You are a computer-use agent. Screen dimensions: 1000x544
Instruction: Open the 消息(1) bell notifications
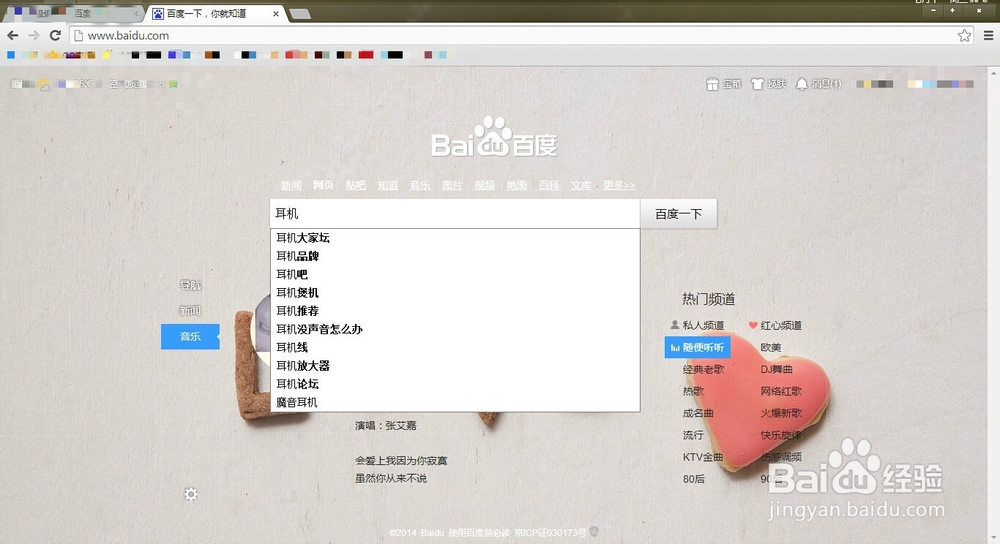pyautogui.click(x=818, y=84)
